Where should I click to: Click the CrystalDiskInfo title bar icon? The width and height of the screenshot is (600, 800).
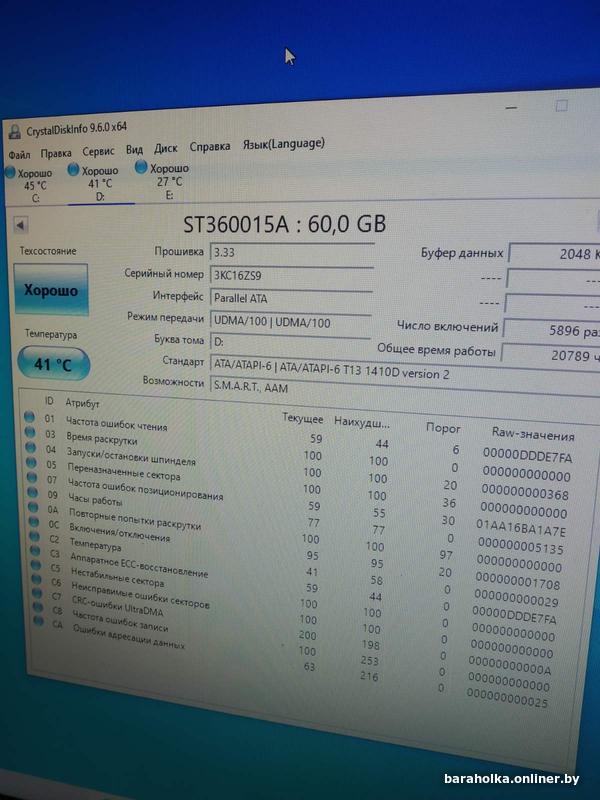[15, 132]
